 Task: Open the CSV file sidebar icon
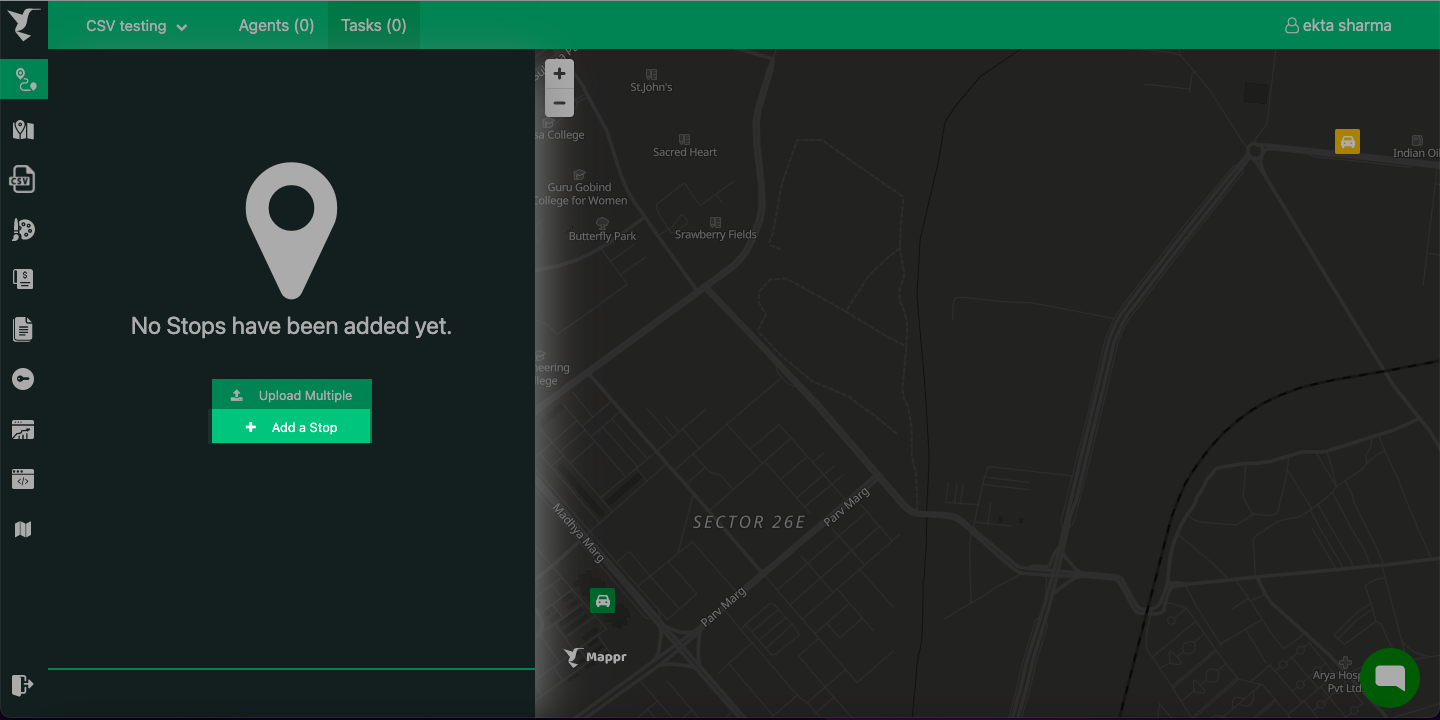pos(23,180)
